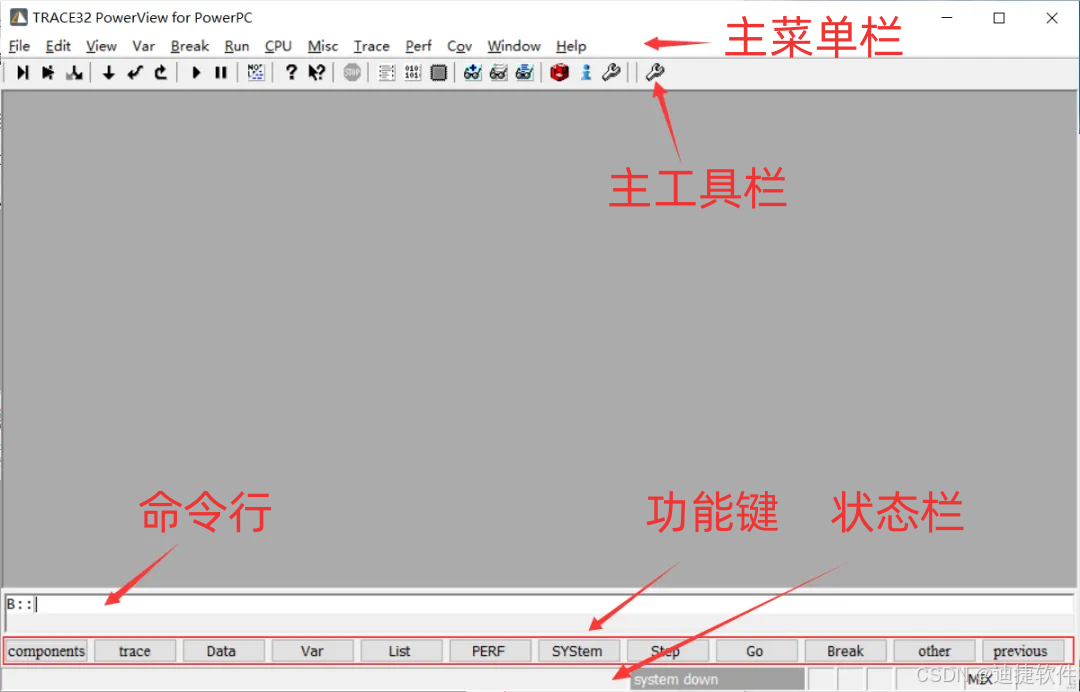Open the CPU Register chip icon
Image resolution: width=1080 pixels, height=692 pixels.
point(438,72)
